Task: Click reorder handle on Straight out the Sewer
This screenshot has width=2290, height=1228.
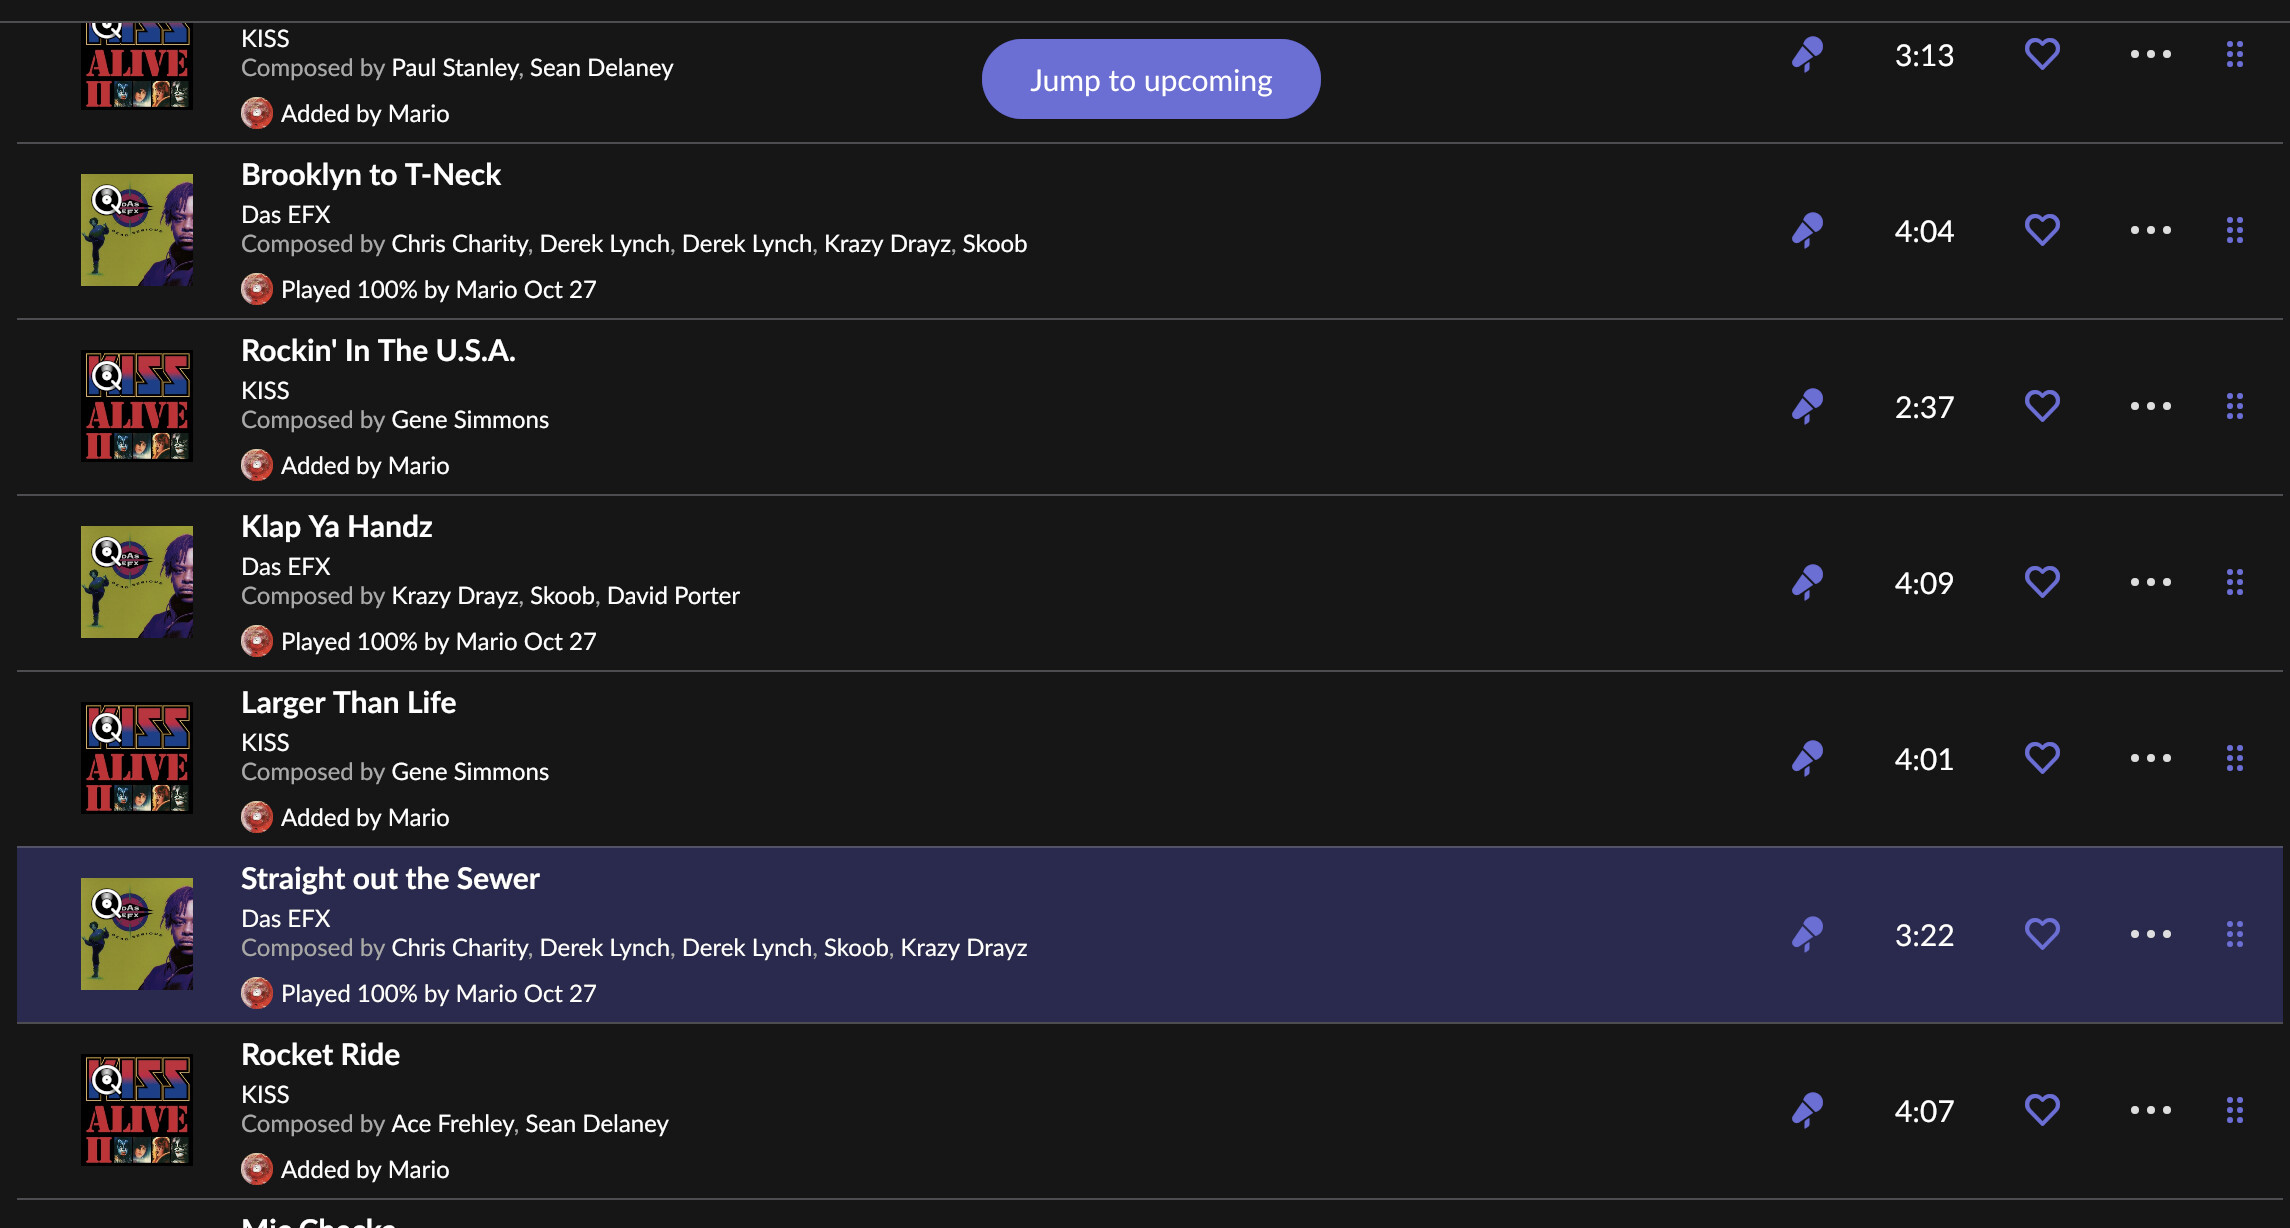Action: [x=2235, y=935]
